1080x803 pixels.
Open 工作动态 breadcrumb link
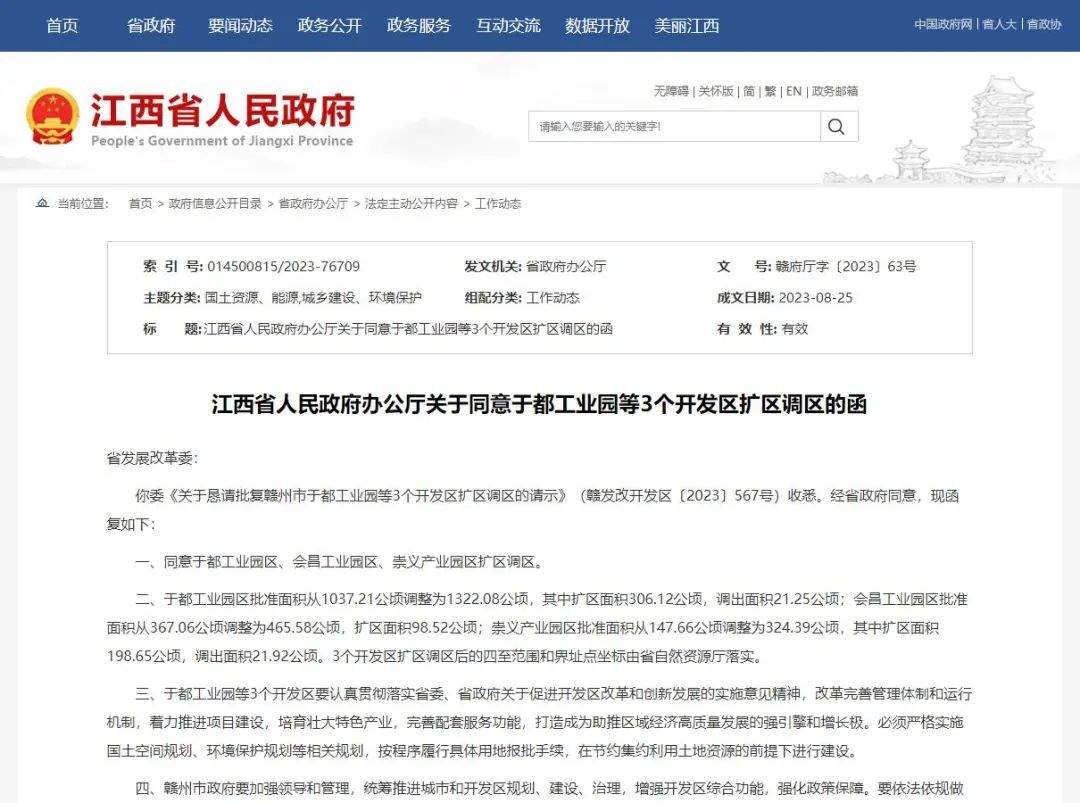[x=500, y=203]
